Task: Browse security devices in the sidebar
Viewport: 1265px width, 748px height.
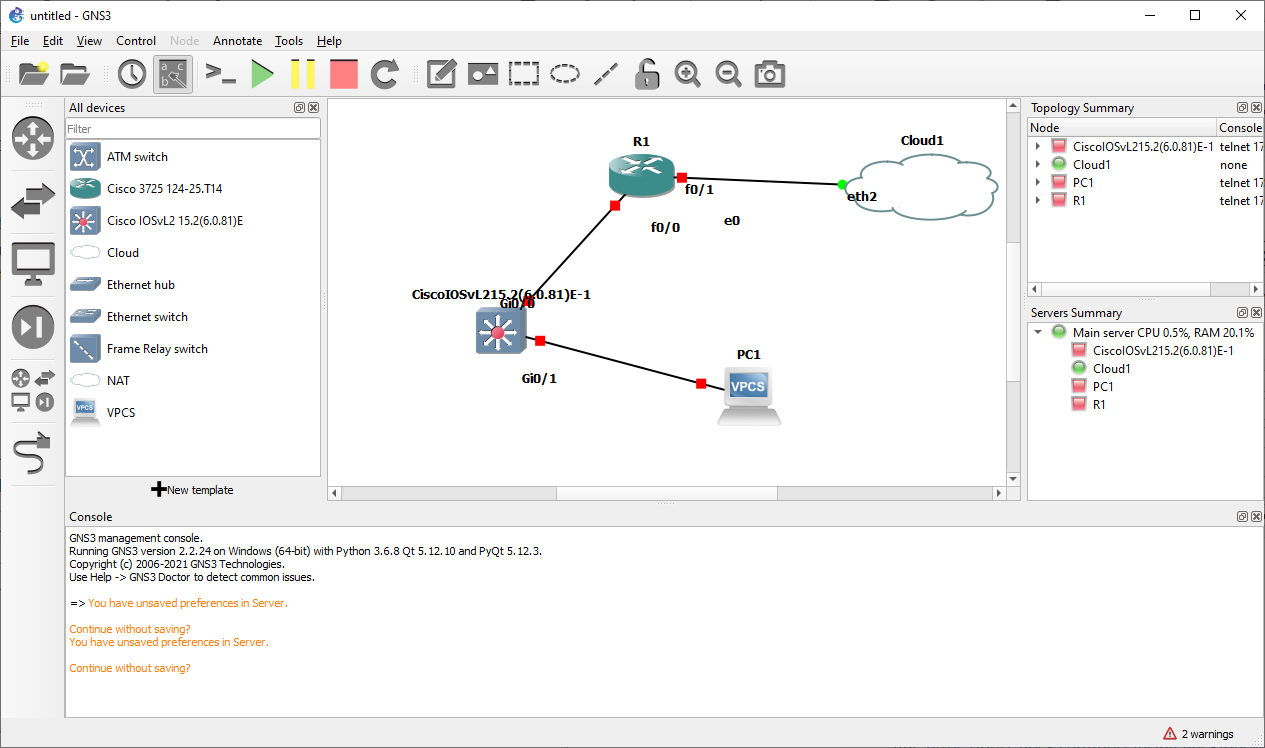Action: (33, 327)
